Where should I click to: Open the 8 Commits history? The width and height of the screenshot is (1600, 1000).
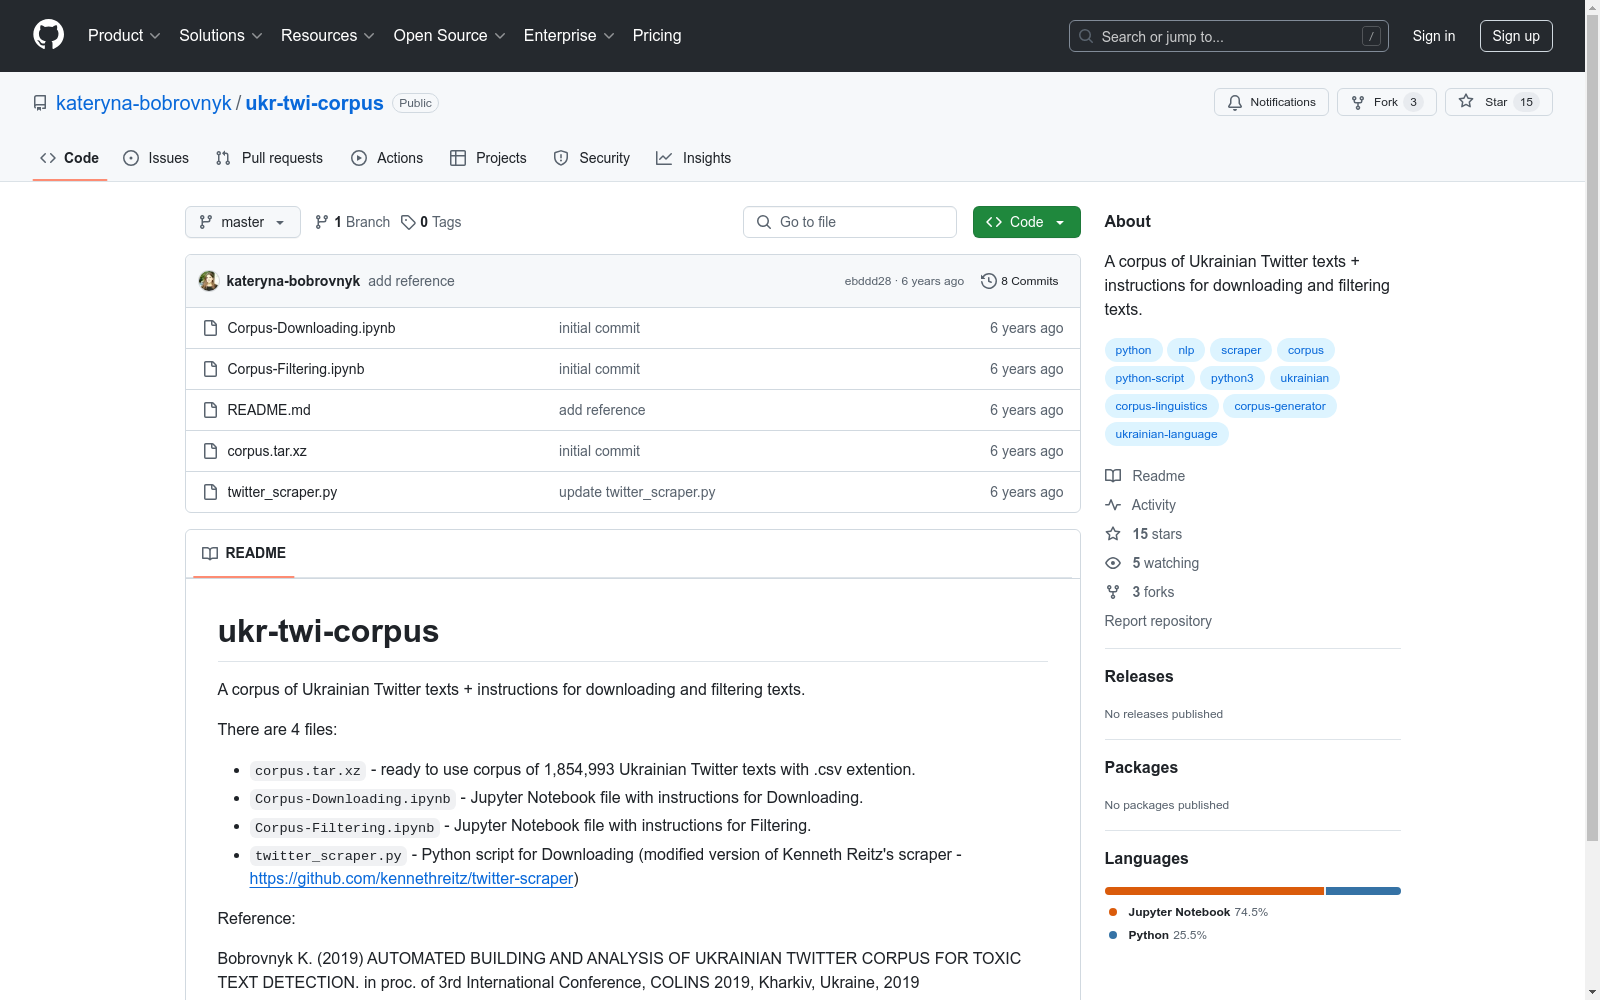click(1020, 281)
